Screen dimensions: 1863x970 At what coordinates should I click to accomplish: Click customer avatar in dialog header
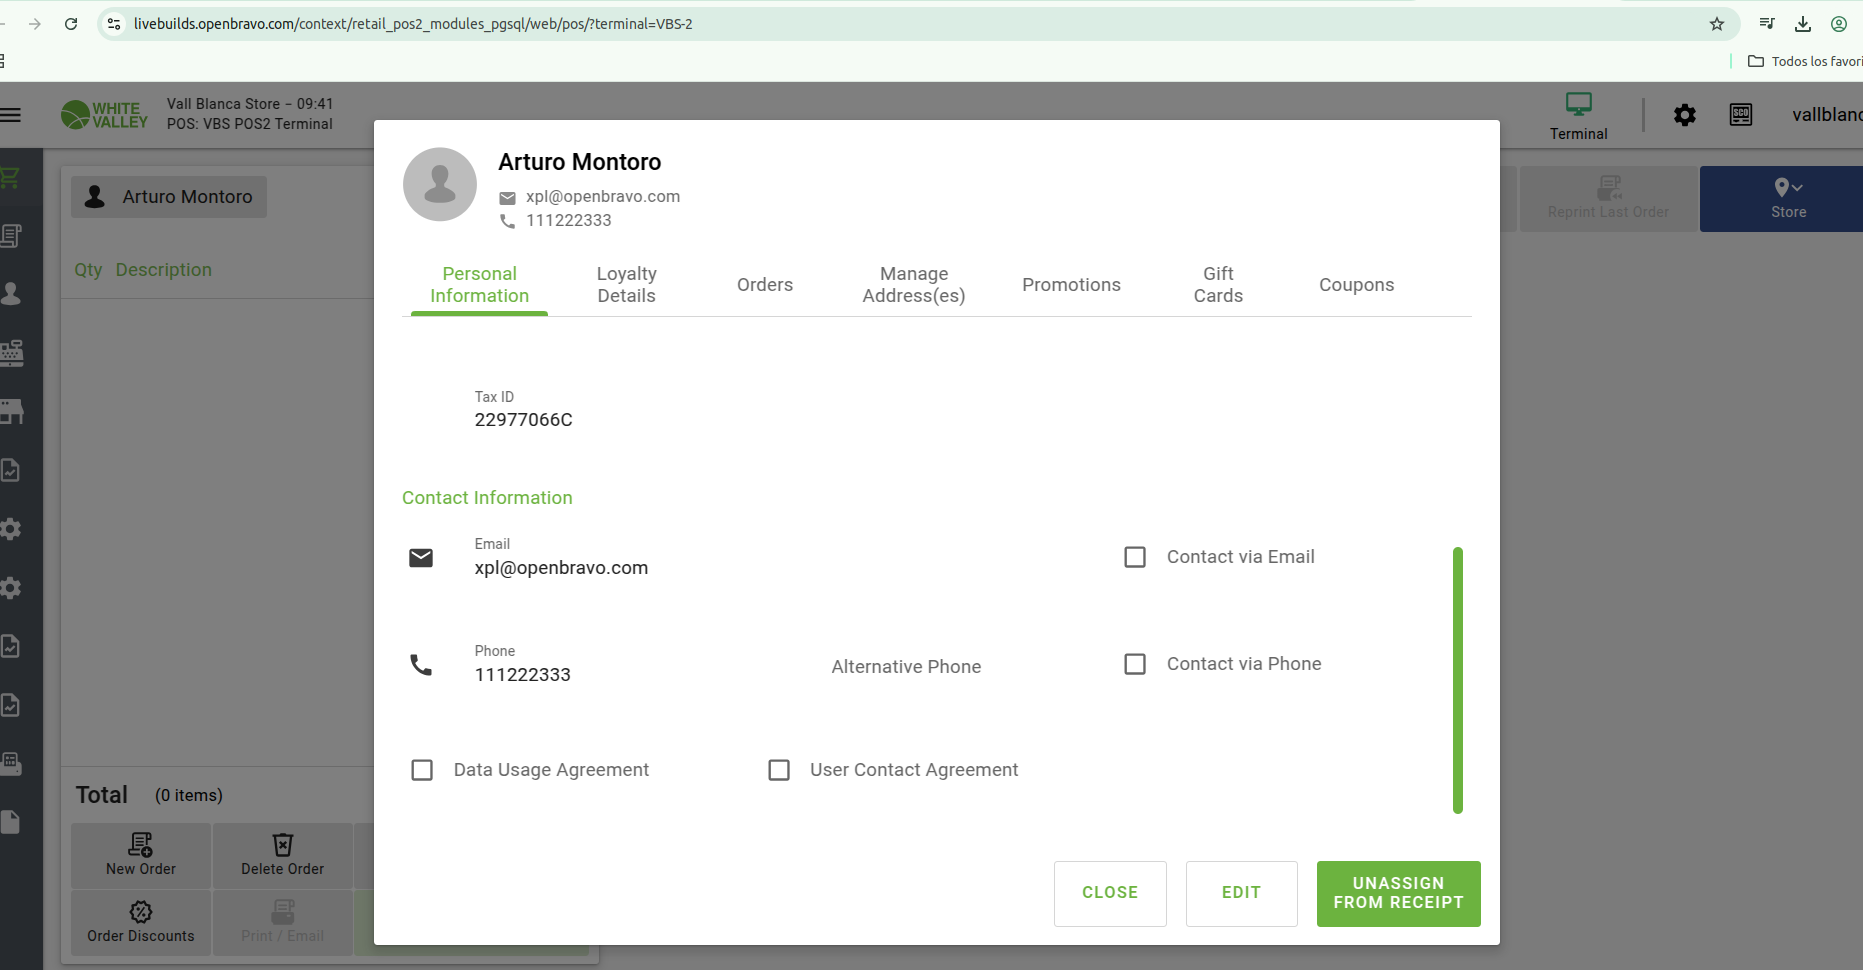coord(440,185)
